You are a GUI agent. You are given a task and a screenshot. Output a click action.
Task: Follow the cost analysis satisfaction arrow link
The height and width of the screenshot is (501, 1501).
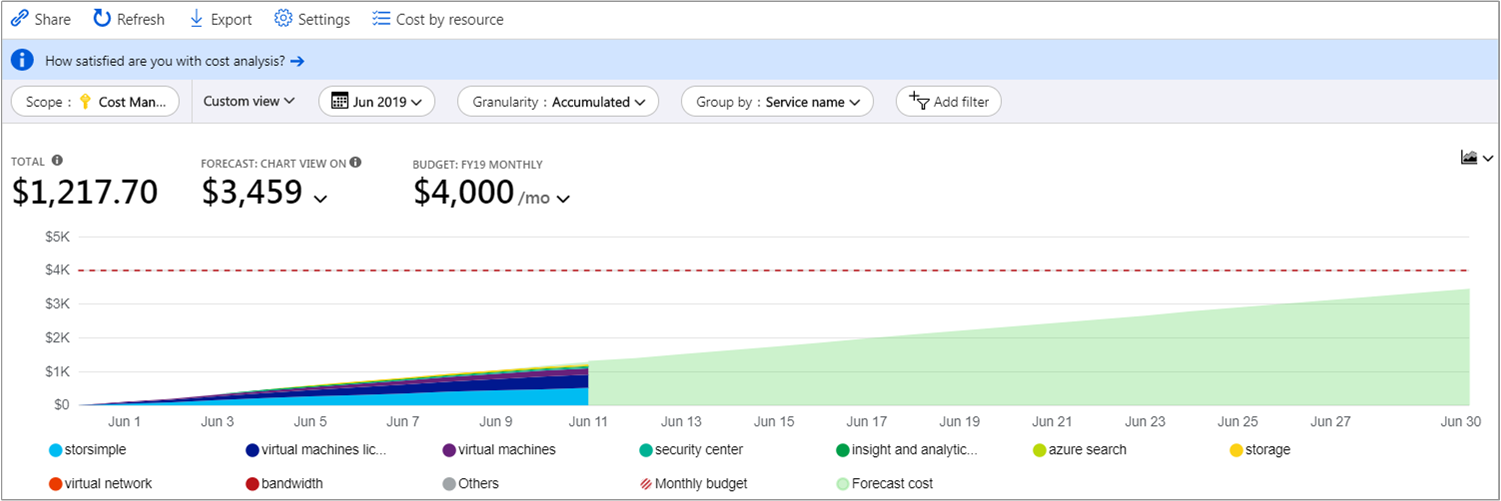click(x=297, y=61)
